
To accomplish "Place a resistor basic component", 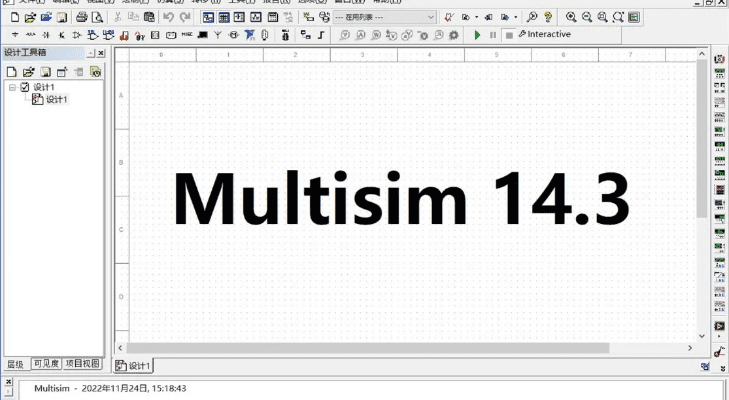I will tap(30, 35).
